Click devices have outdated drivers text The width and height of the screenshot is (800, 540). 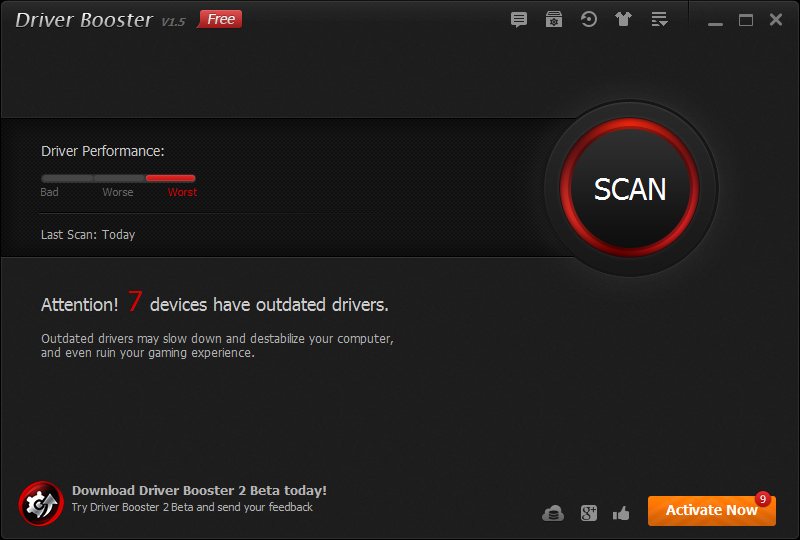tap(269, 305)
